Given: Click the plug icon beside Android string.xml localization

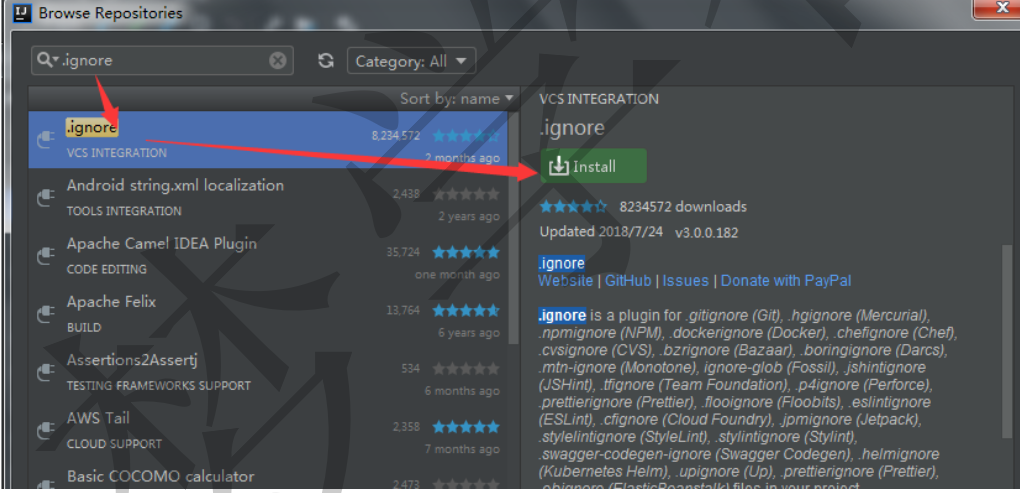Looking at the screenshot, I should (45, 198).
